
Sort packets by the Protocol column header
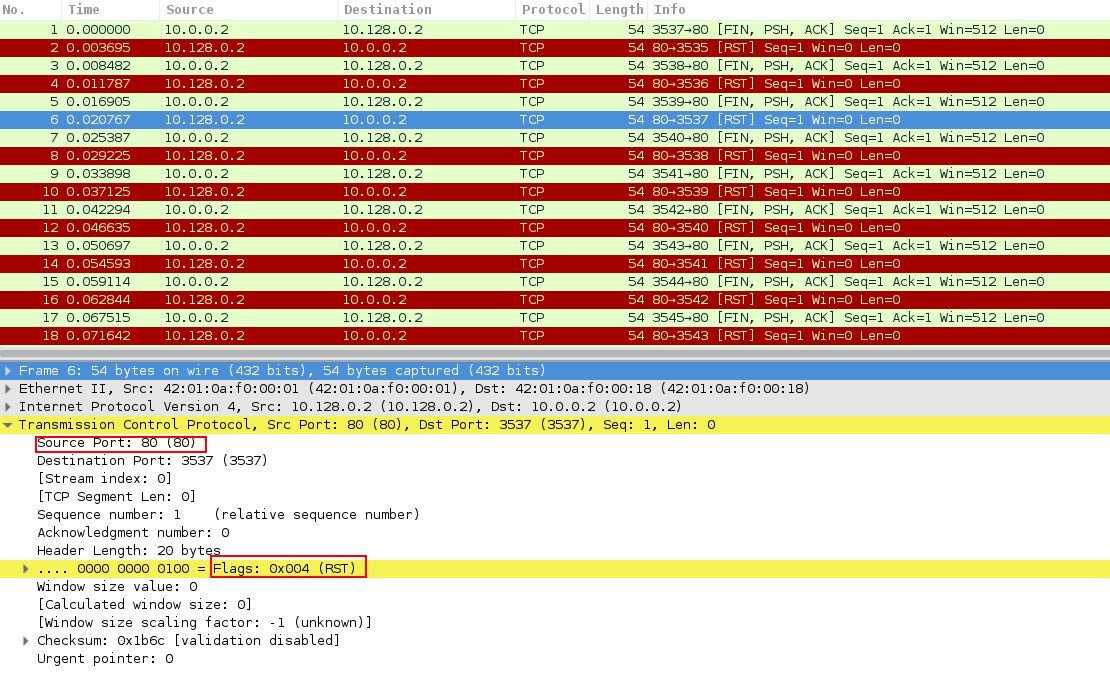click(553, 9)
